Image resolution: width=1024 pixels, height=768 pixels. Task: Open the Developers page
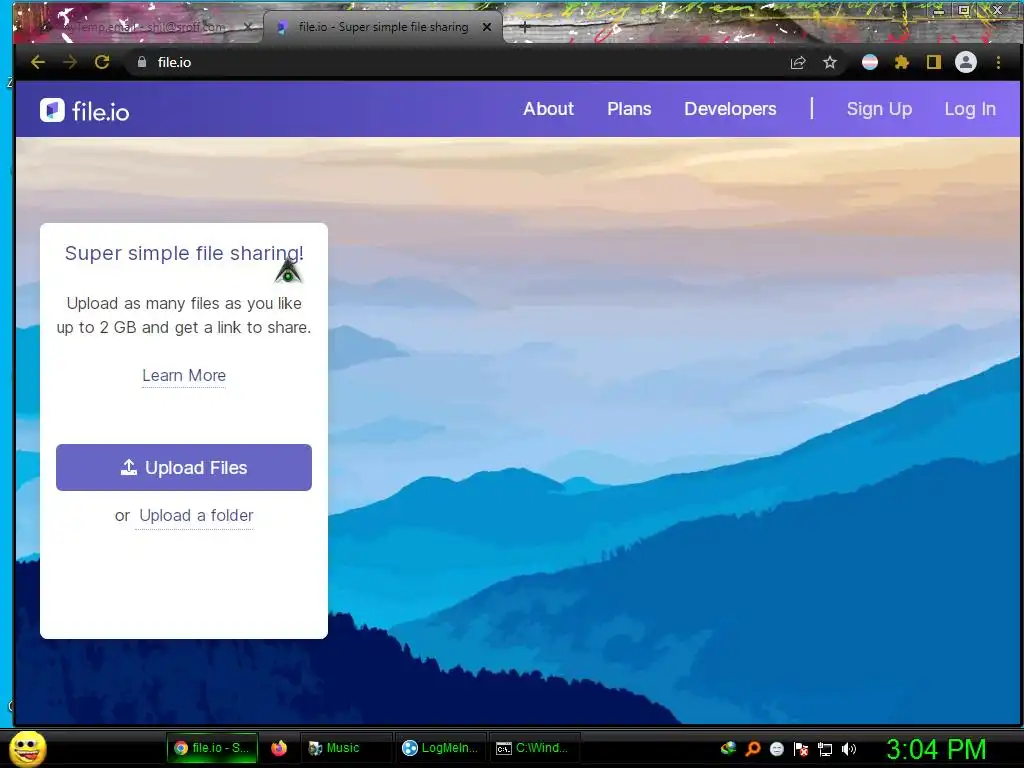tap(730, 109)
